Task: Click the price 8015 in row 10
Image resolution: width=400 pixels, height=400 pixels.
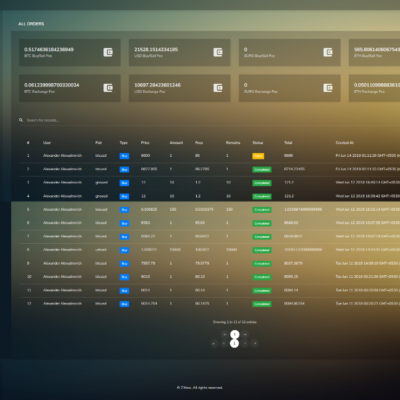Action: [145, 277]
